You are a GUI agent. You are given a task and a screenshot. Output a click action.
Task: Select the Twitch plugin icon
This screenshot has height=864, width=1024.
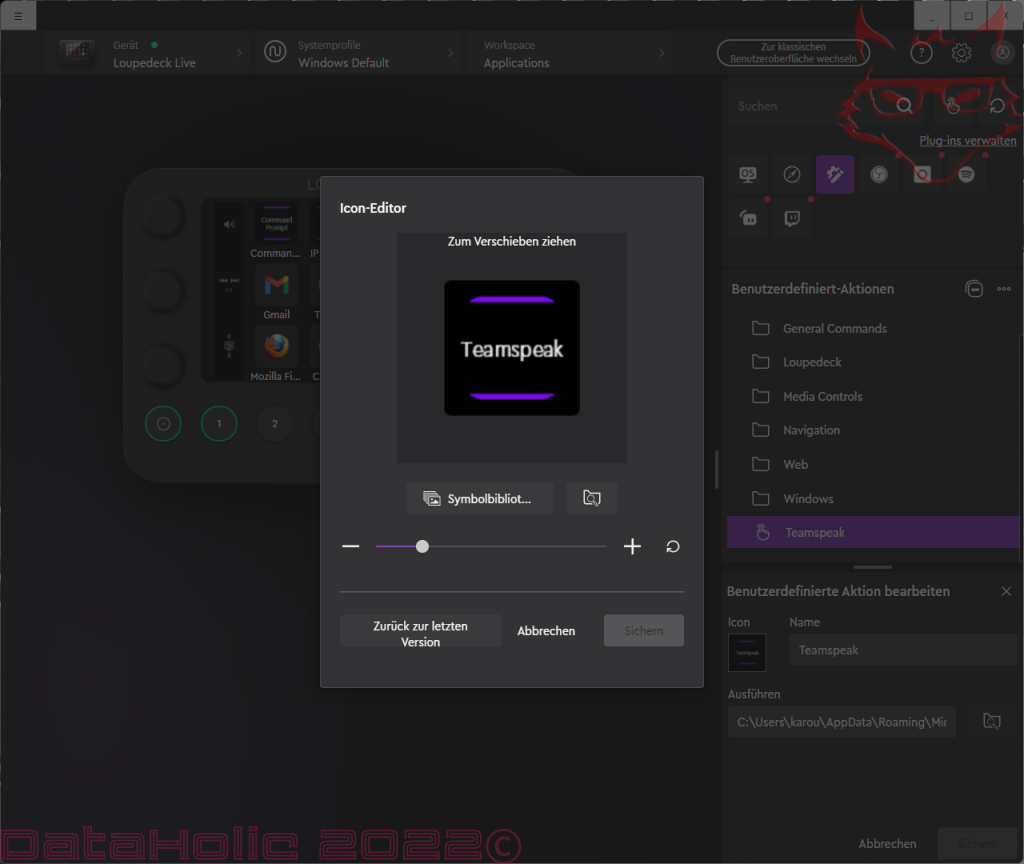pos(792,218)
